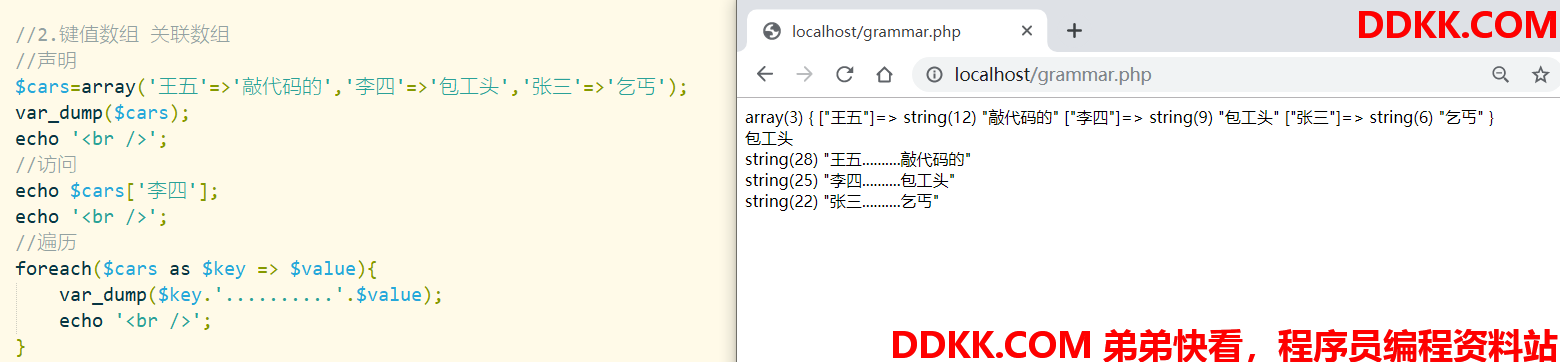
Task: Click the comment line '//2.键值数组 关联数组'
Action: click(x=123, y=35)
